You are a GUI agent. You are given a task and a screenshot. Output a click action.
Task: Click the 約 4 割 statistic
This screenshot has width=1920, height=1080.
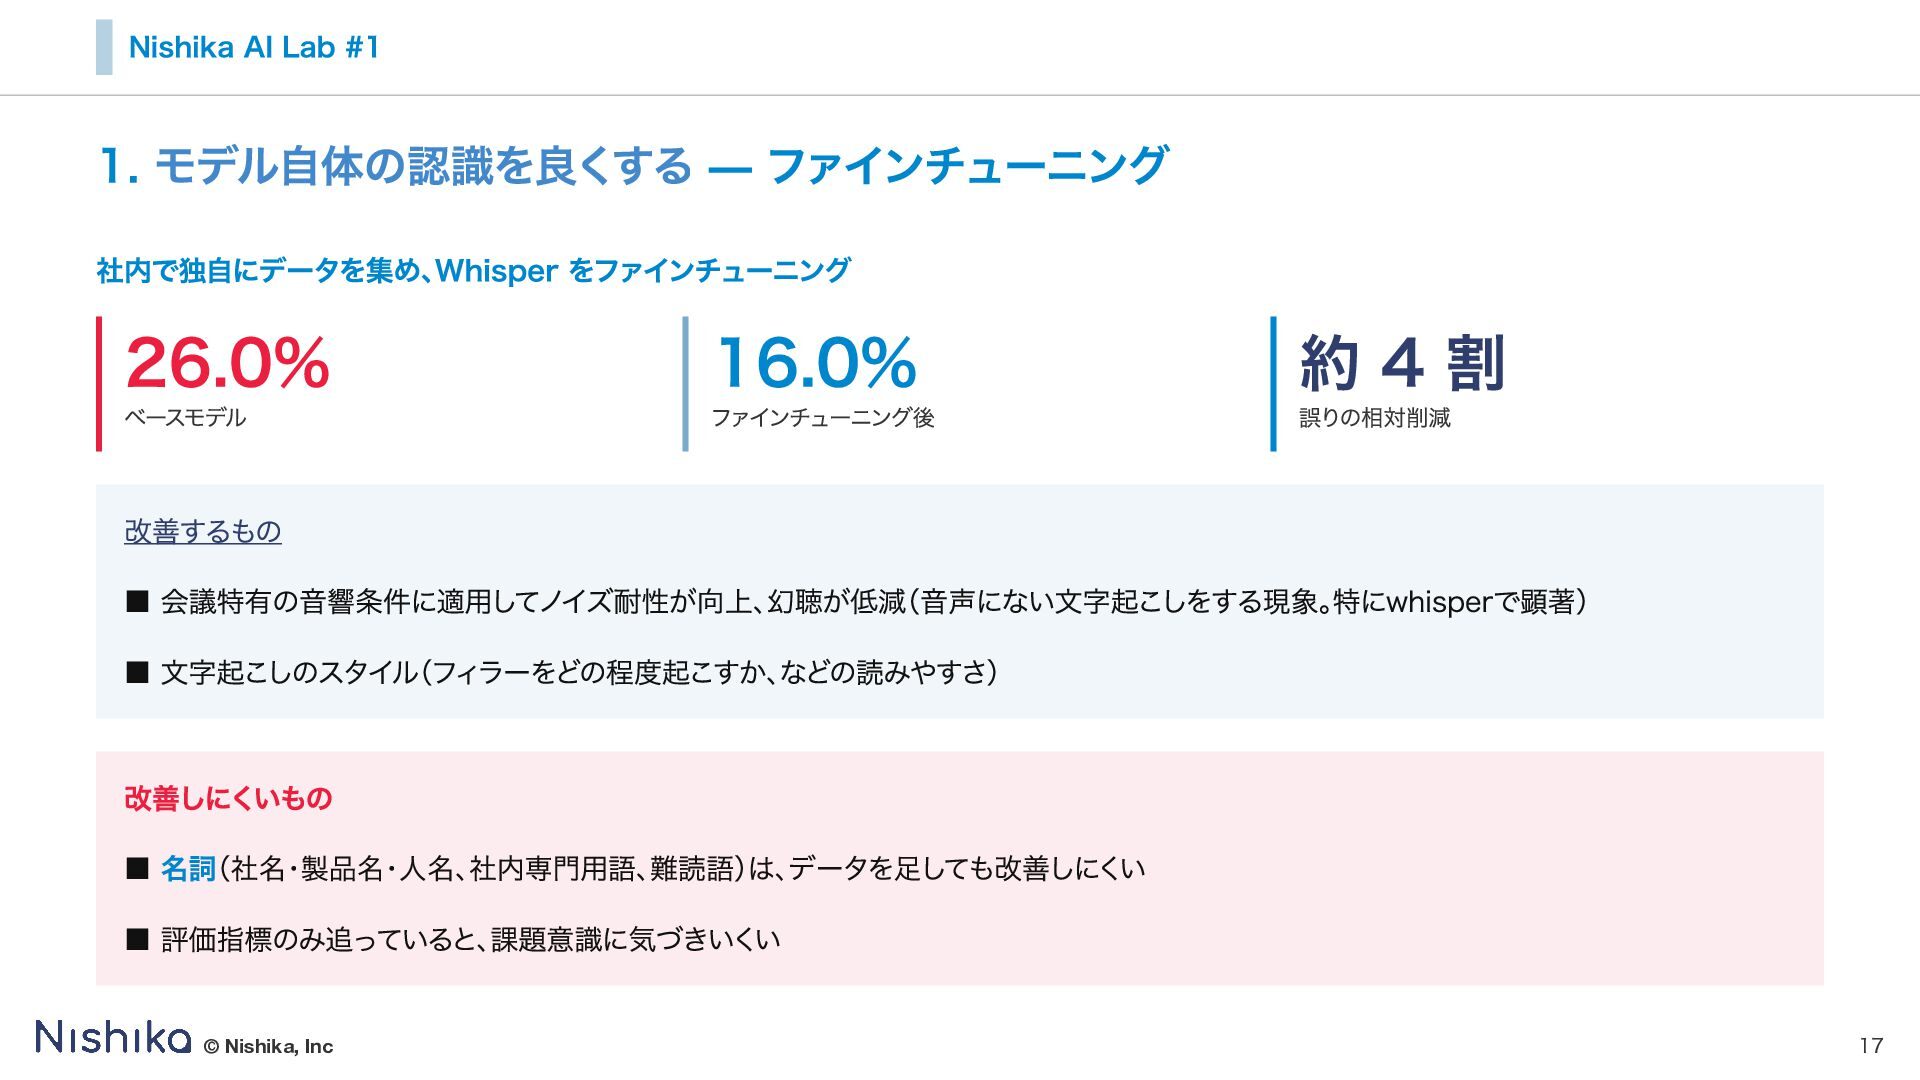pos(1402,362)
